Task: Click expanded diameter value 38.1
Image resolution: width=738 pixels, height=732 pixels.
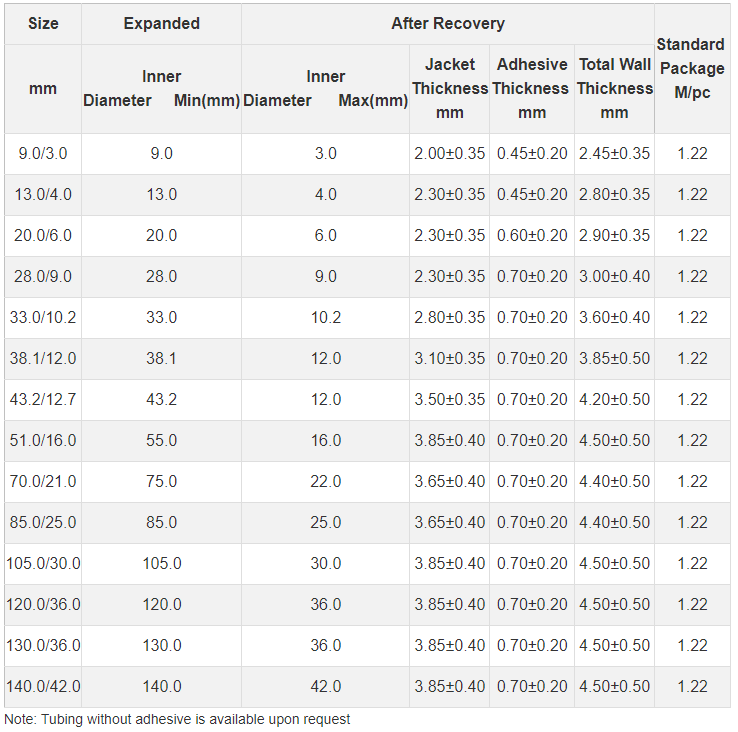Action: (x=161, y=358)
